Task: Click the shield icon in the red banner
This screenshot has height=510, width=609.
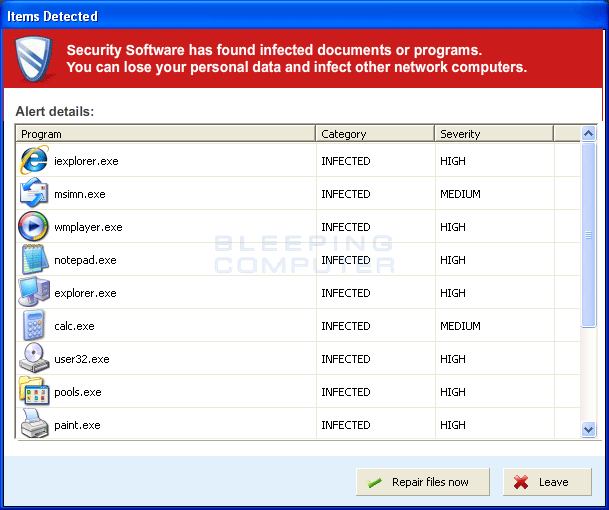Action: click(x=34, y=59)
